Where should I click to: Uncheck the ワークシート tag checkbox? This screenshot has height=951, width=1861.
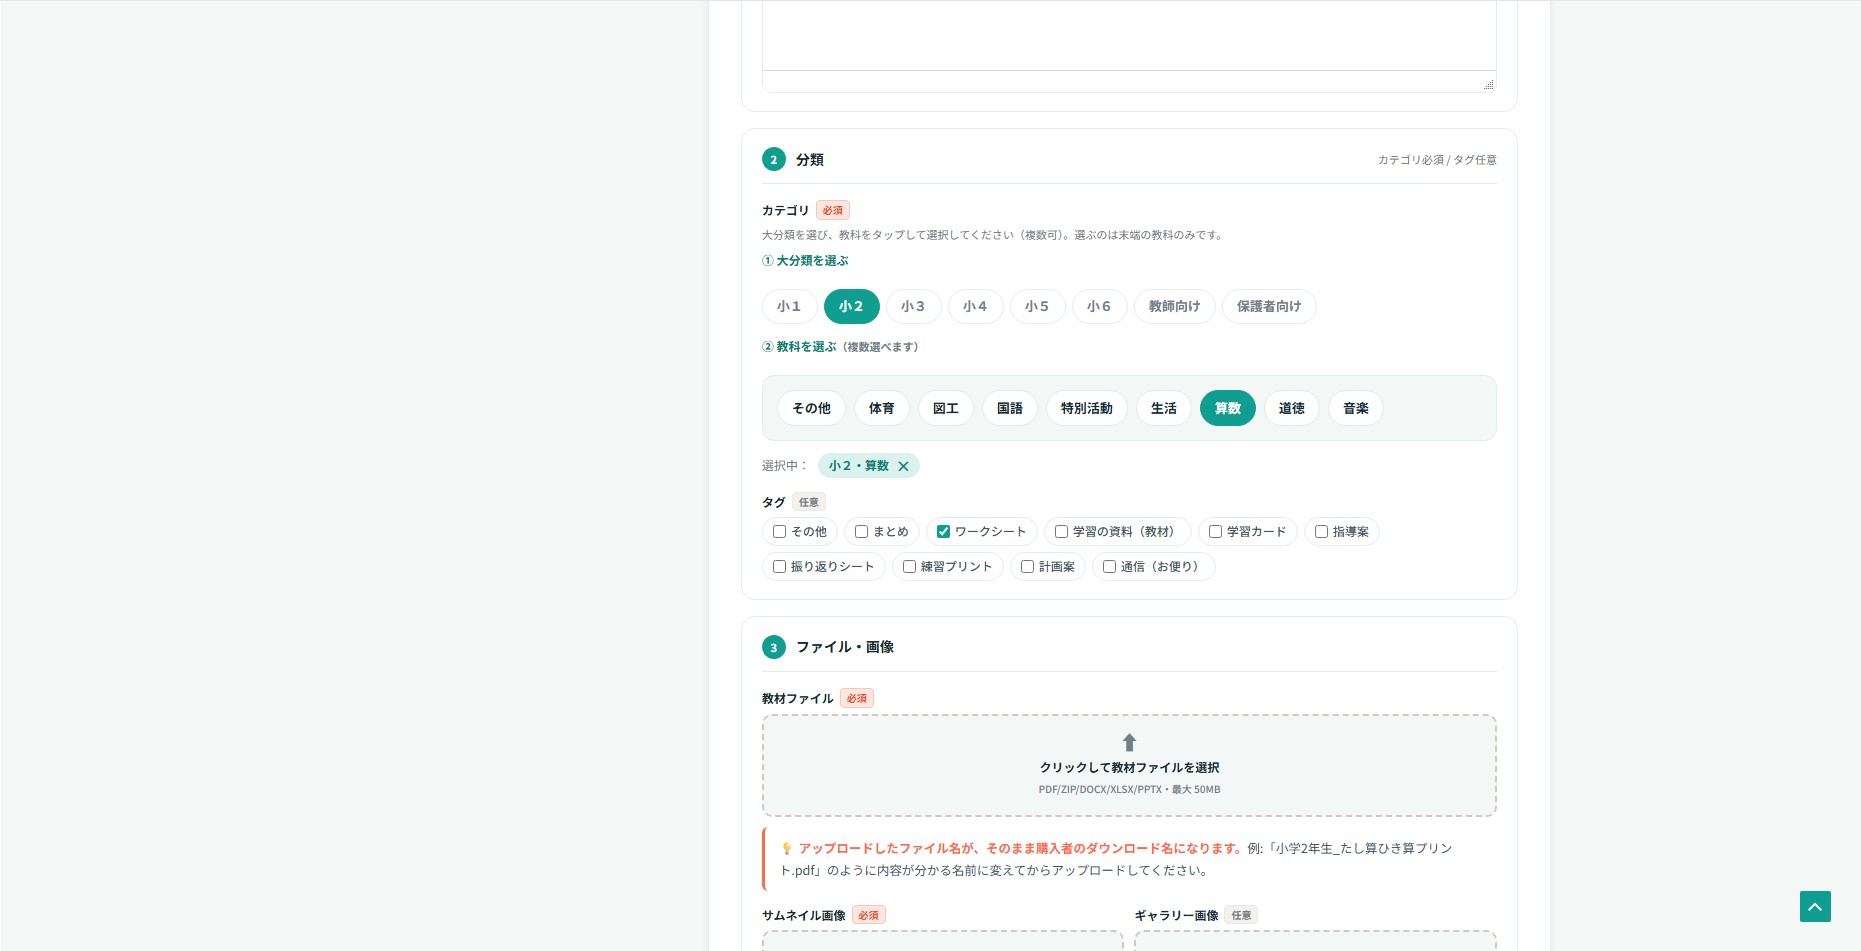pos(943,532)
